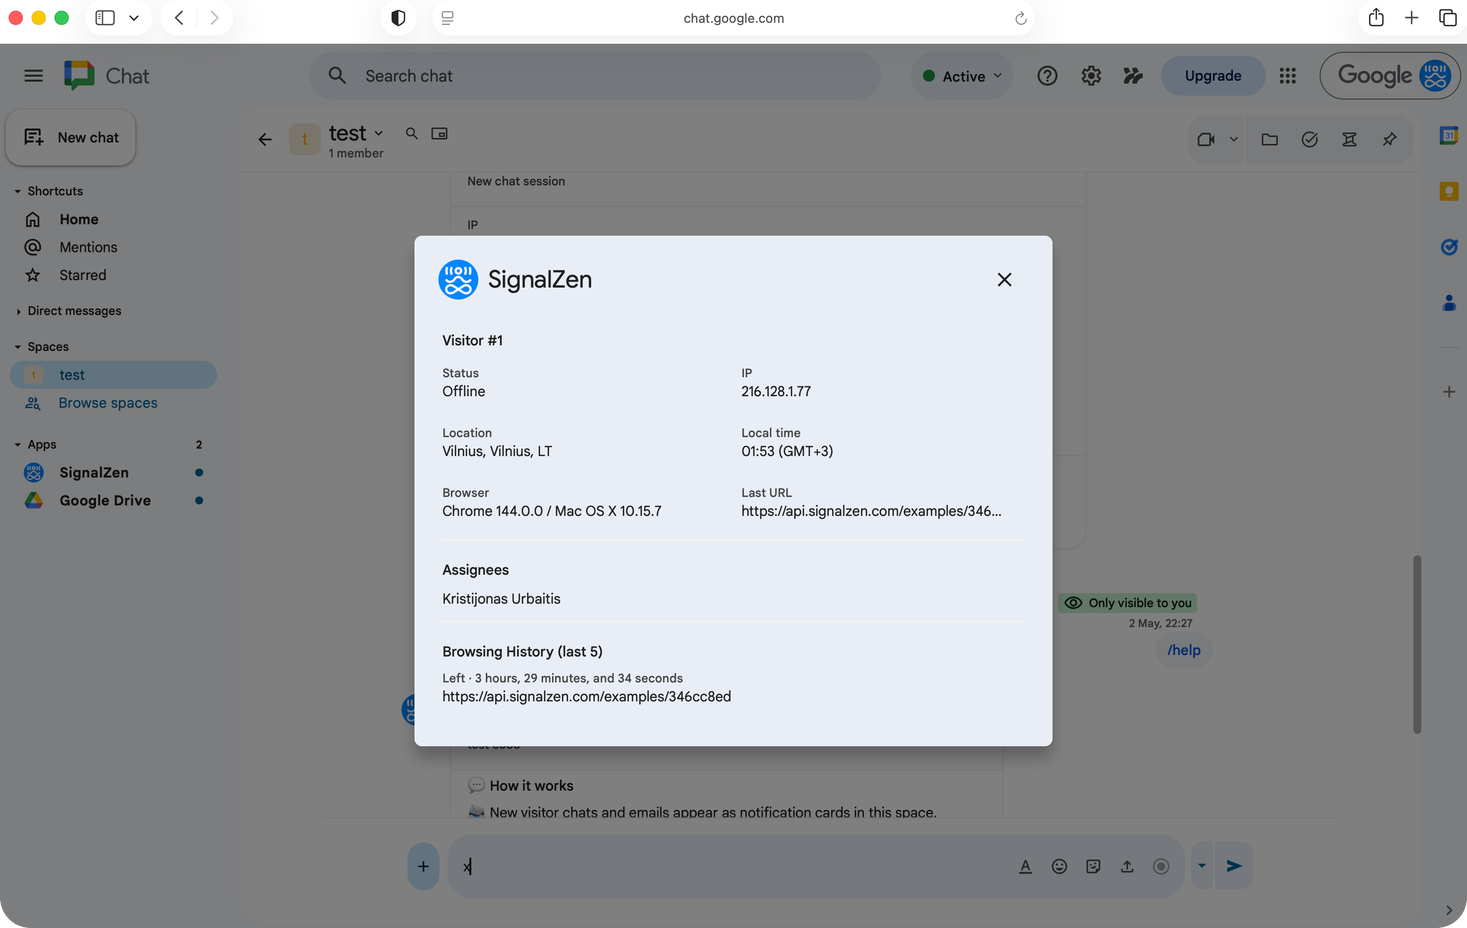
Task: Collapse side panel with bottom chevron
Action: pos(1448,910)
